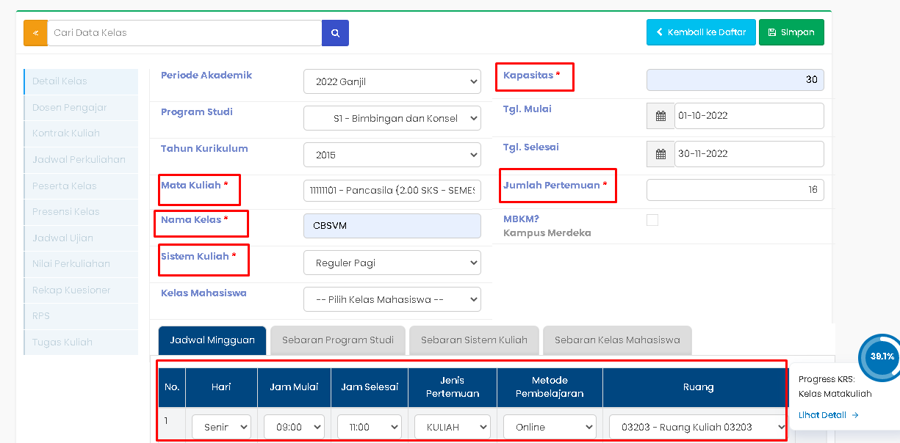The image size is (900, 443).
Task: Click the Kembali ke Daftar button
Action: pos(700,32)
